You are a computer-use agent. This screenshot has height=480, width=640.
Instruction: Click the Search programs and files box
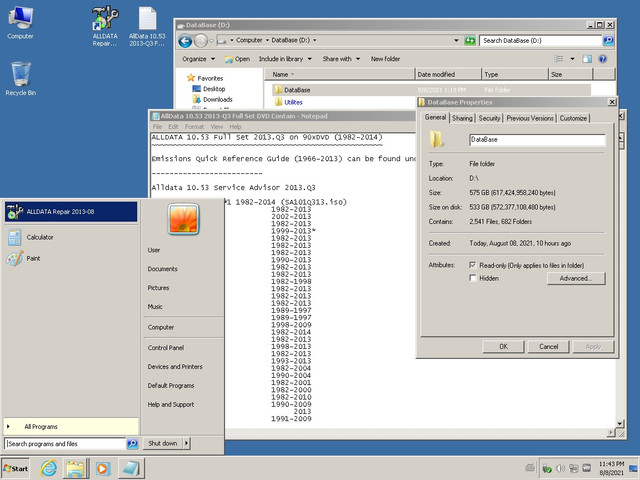coord(65,444)
